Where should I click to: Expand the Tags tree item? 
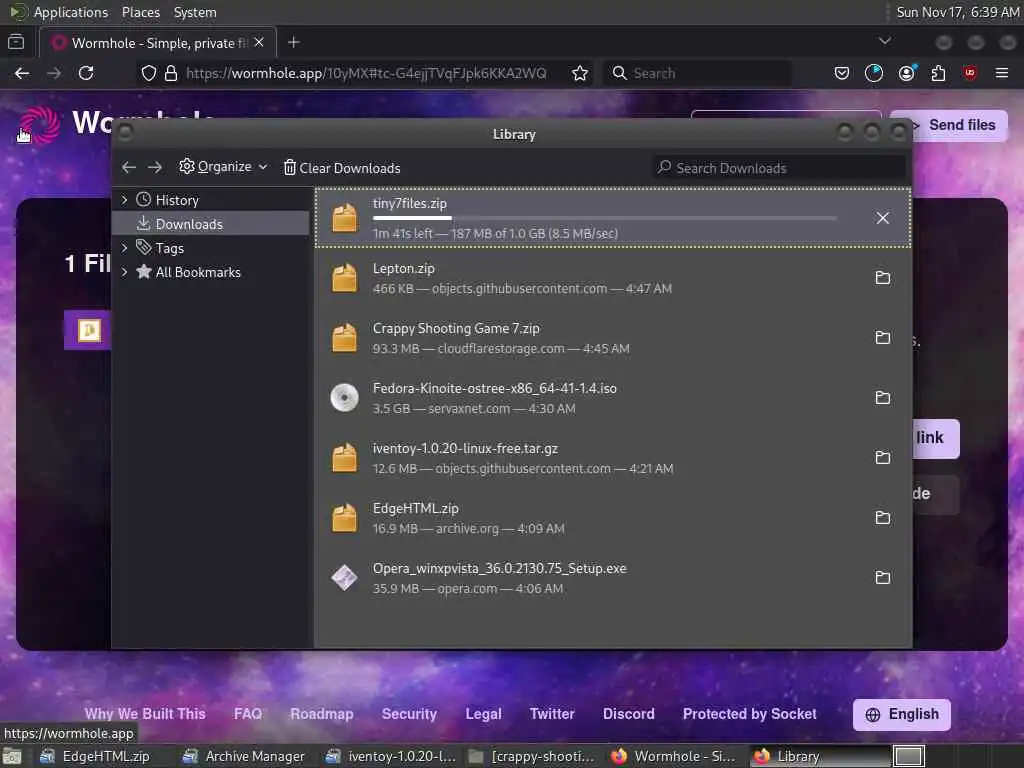[x=124, y=248]
